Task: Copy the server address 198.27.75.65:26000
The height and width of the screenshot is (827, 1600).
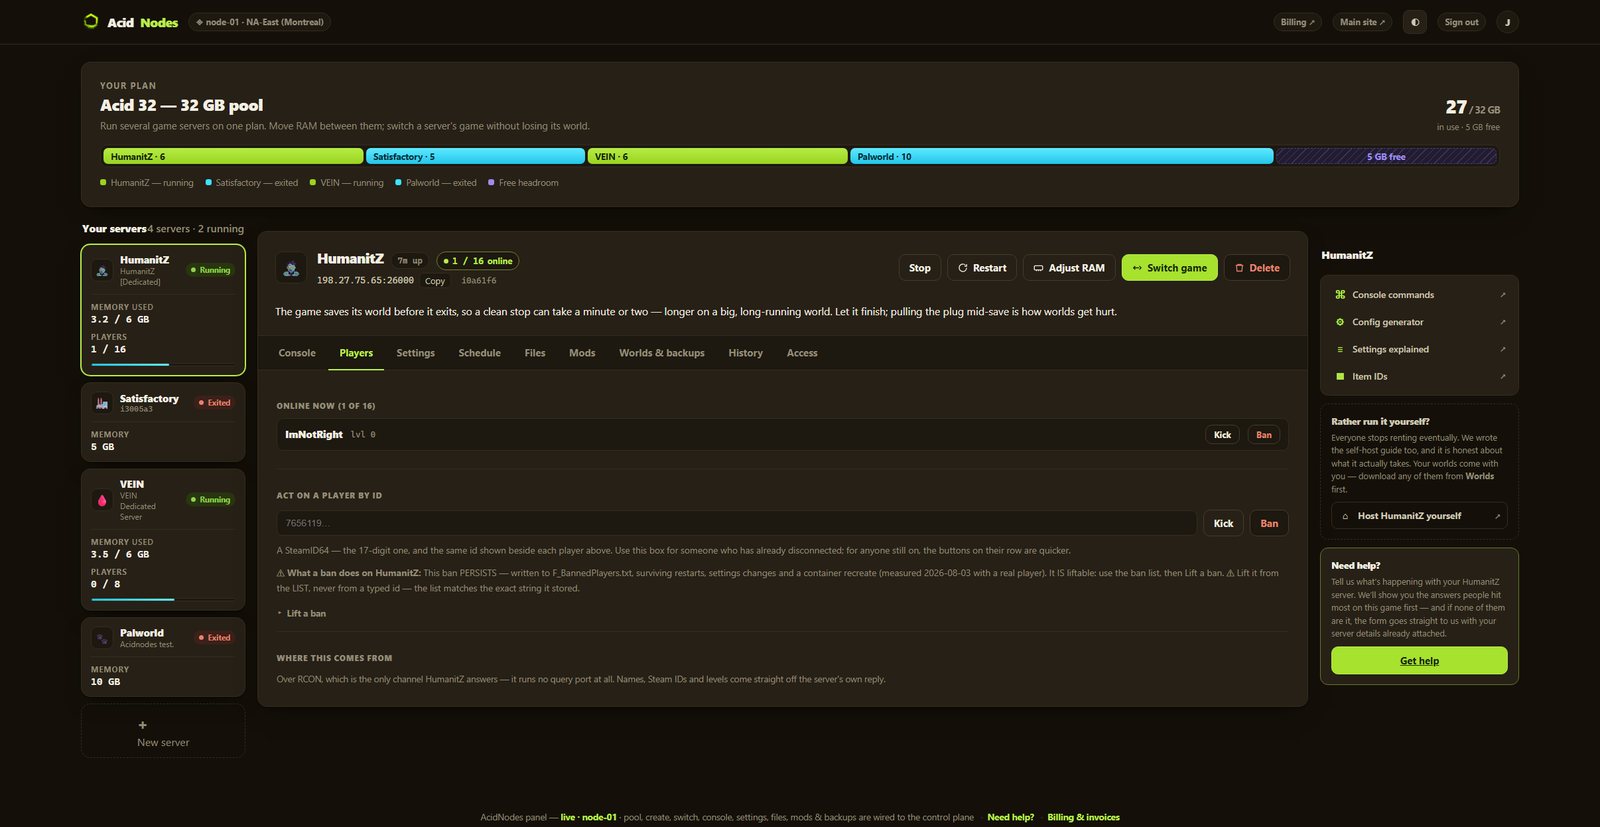Action: (x=435, y=281)
